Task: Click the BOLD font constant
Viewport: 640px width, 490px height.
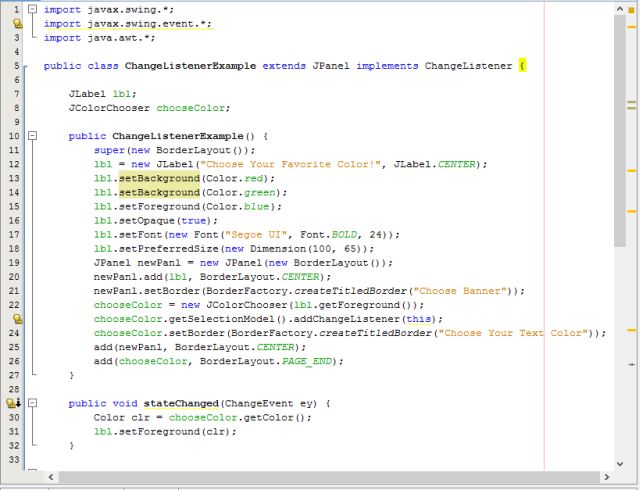Action: coord(344,235)
